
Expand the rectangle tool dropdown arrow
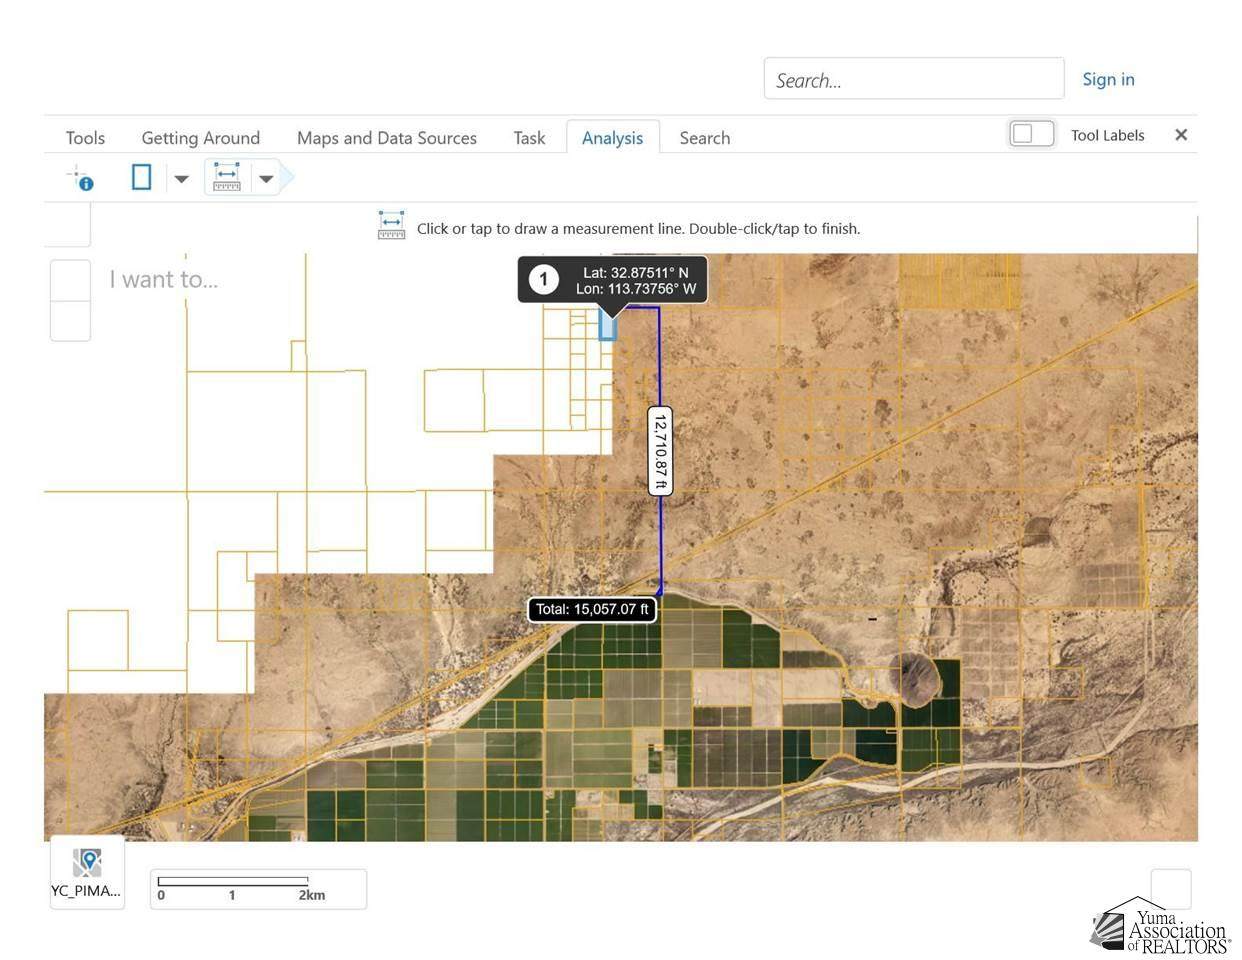[181, 179]
